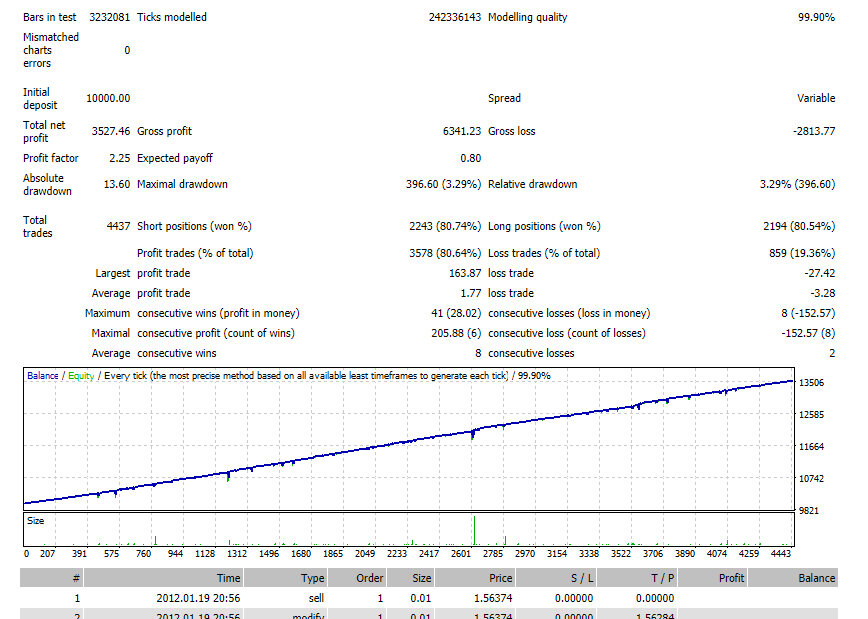
Task: Click the 13506 axis label on chart
Action: (812, 383)
